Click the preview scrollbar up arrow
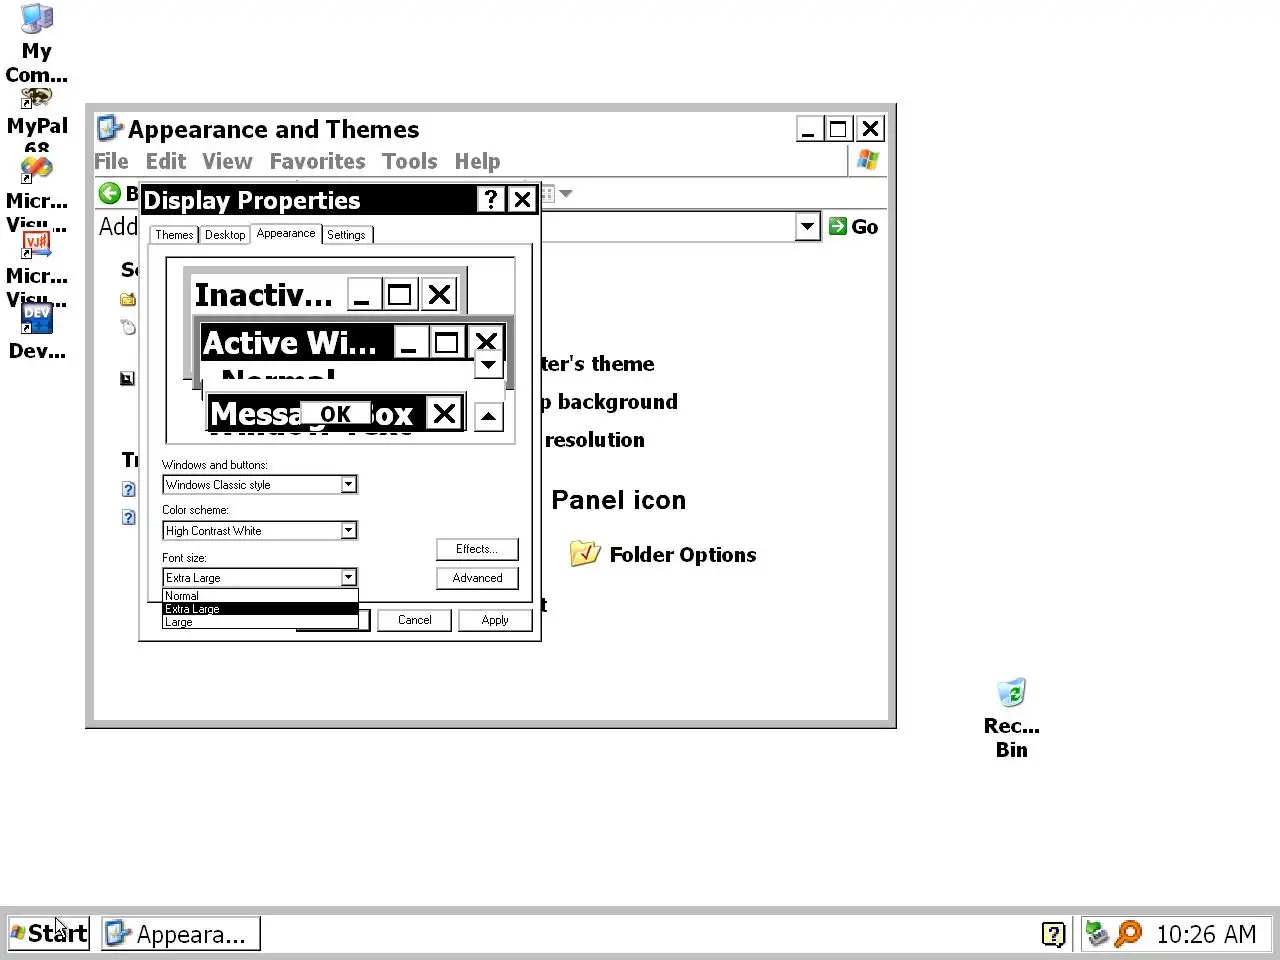 488,417
